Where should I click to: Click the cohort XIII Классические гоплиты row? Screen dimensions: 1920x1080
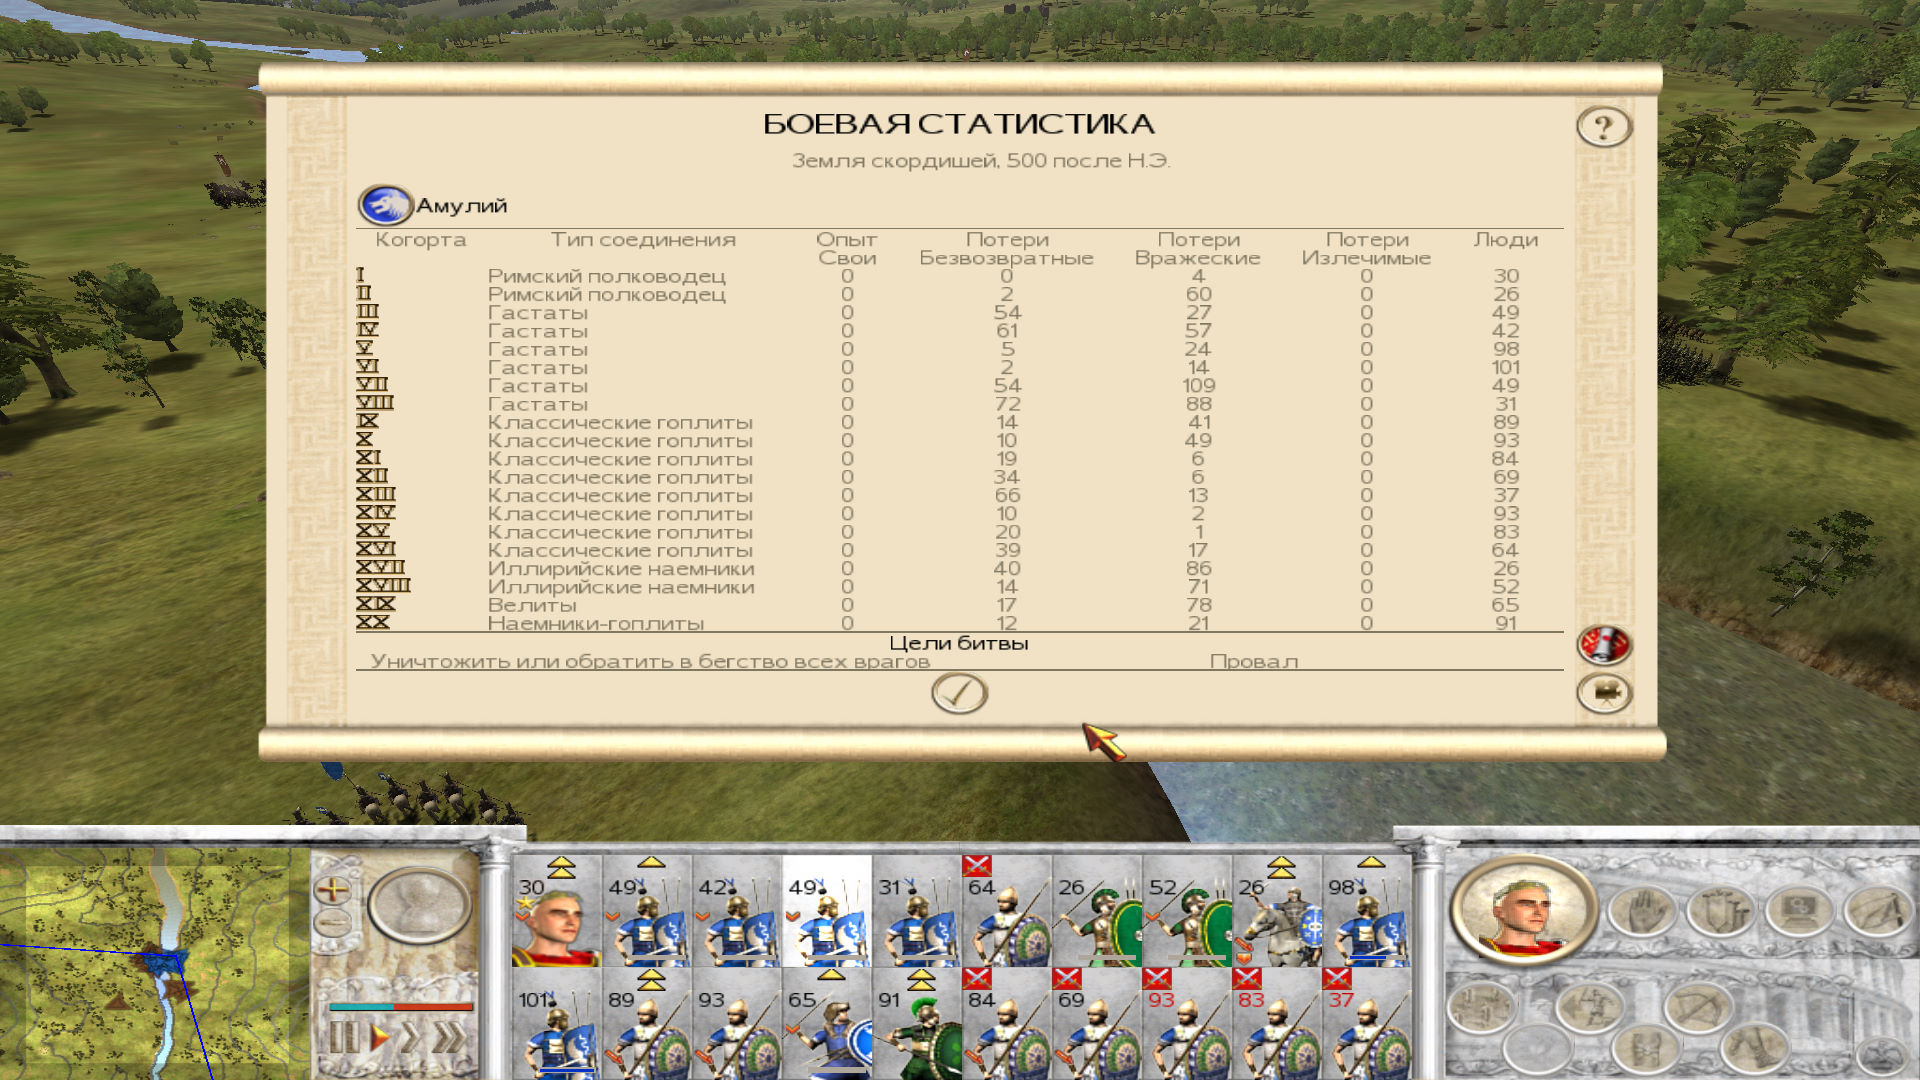960,495
